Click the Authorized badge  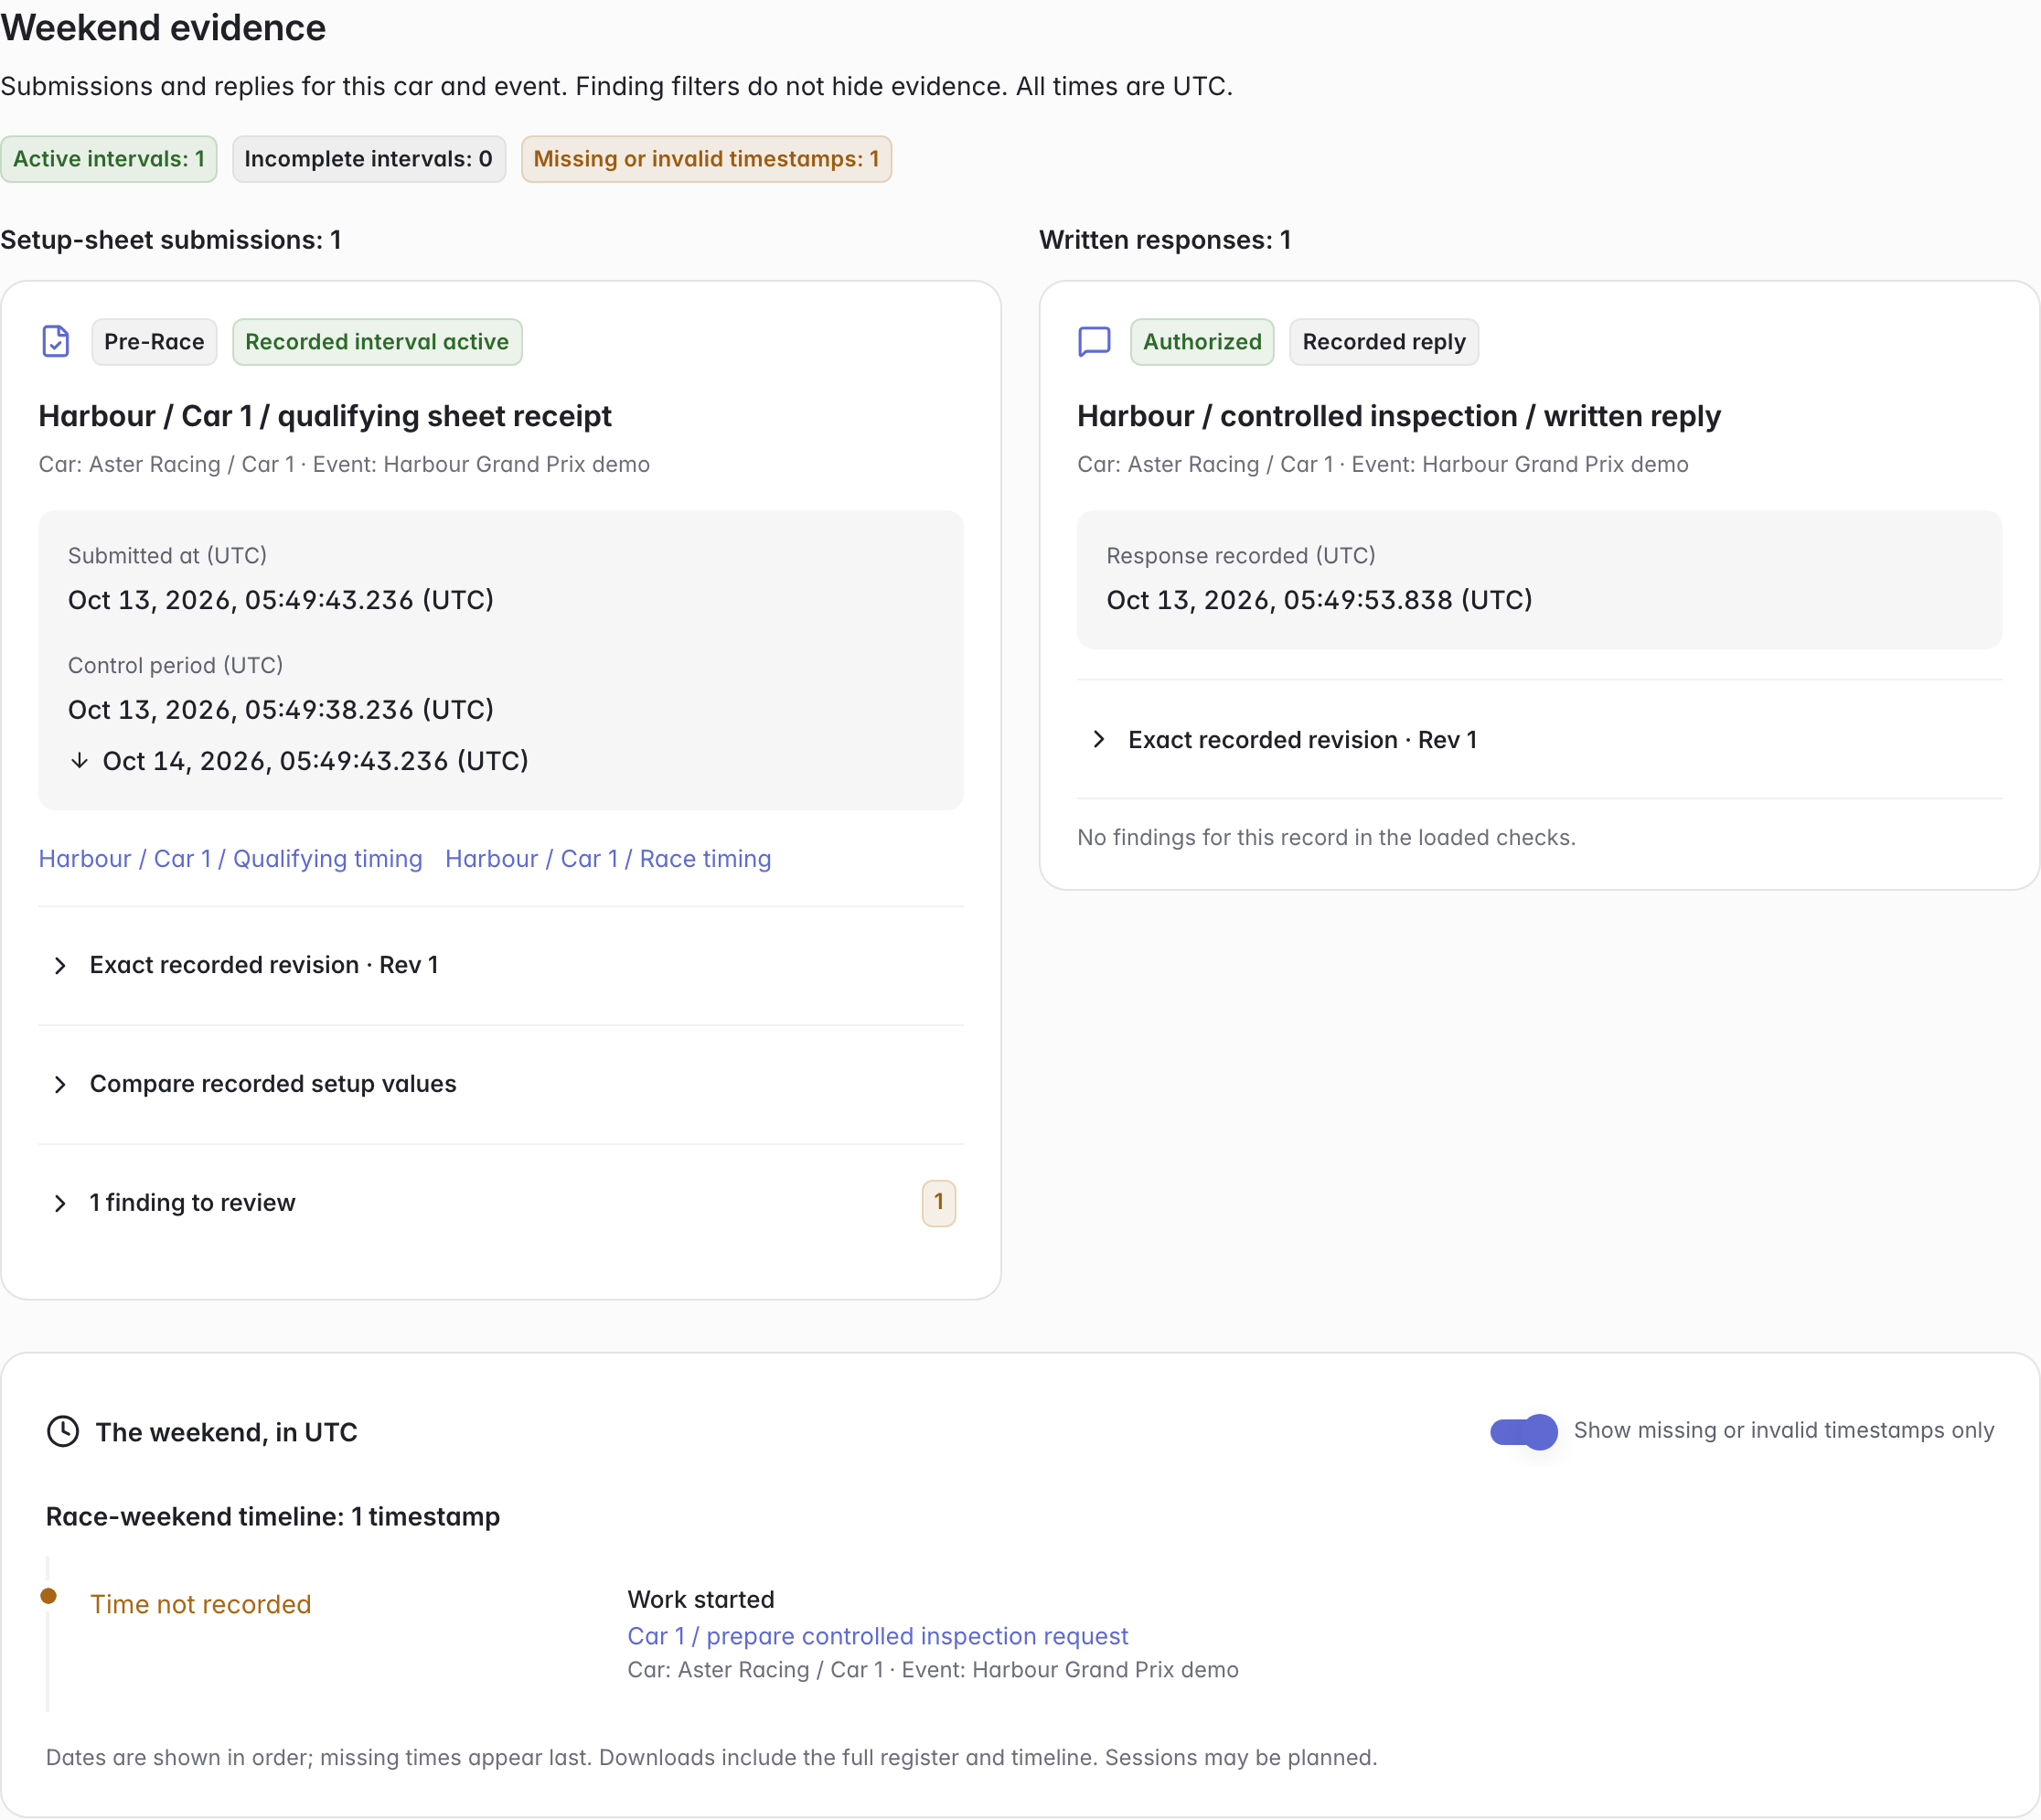click(x=1202, y=342)
